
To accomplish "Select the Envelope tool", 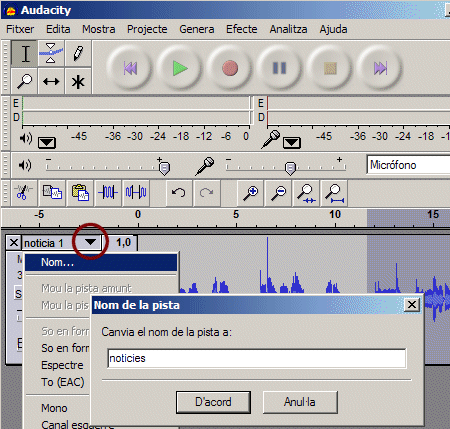I will pyautogui.click(x=51, y=53).
